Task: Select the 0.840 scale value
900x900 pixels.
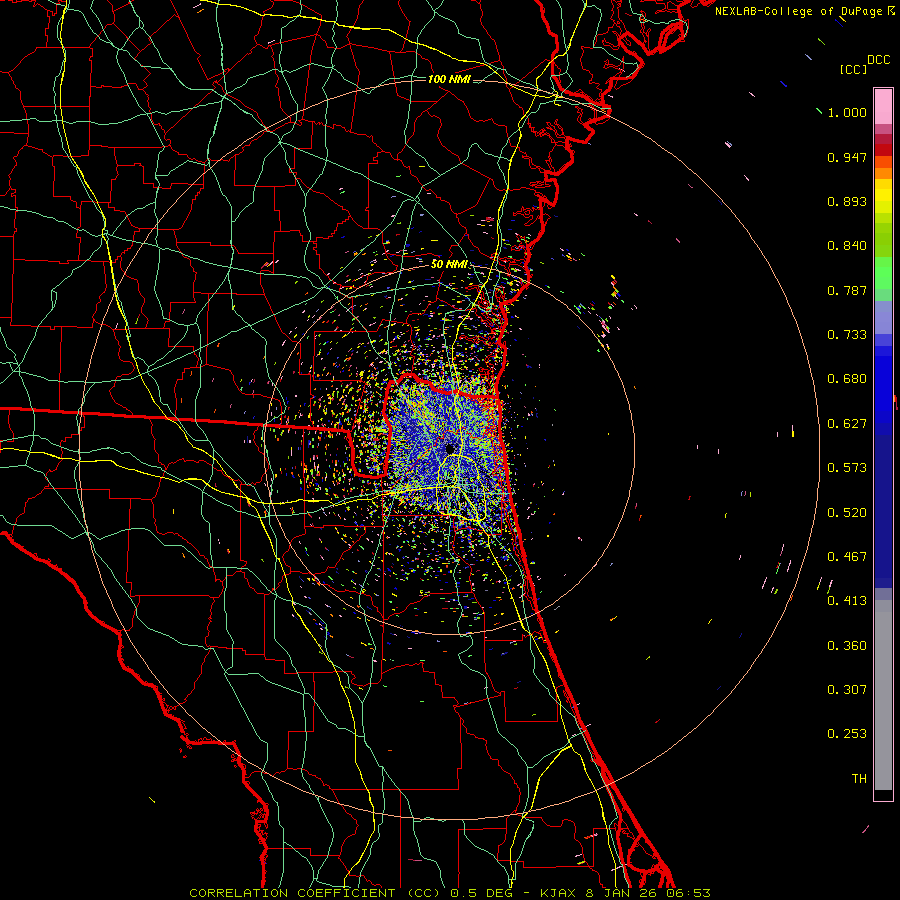Action: point(847,246)
